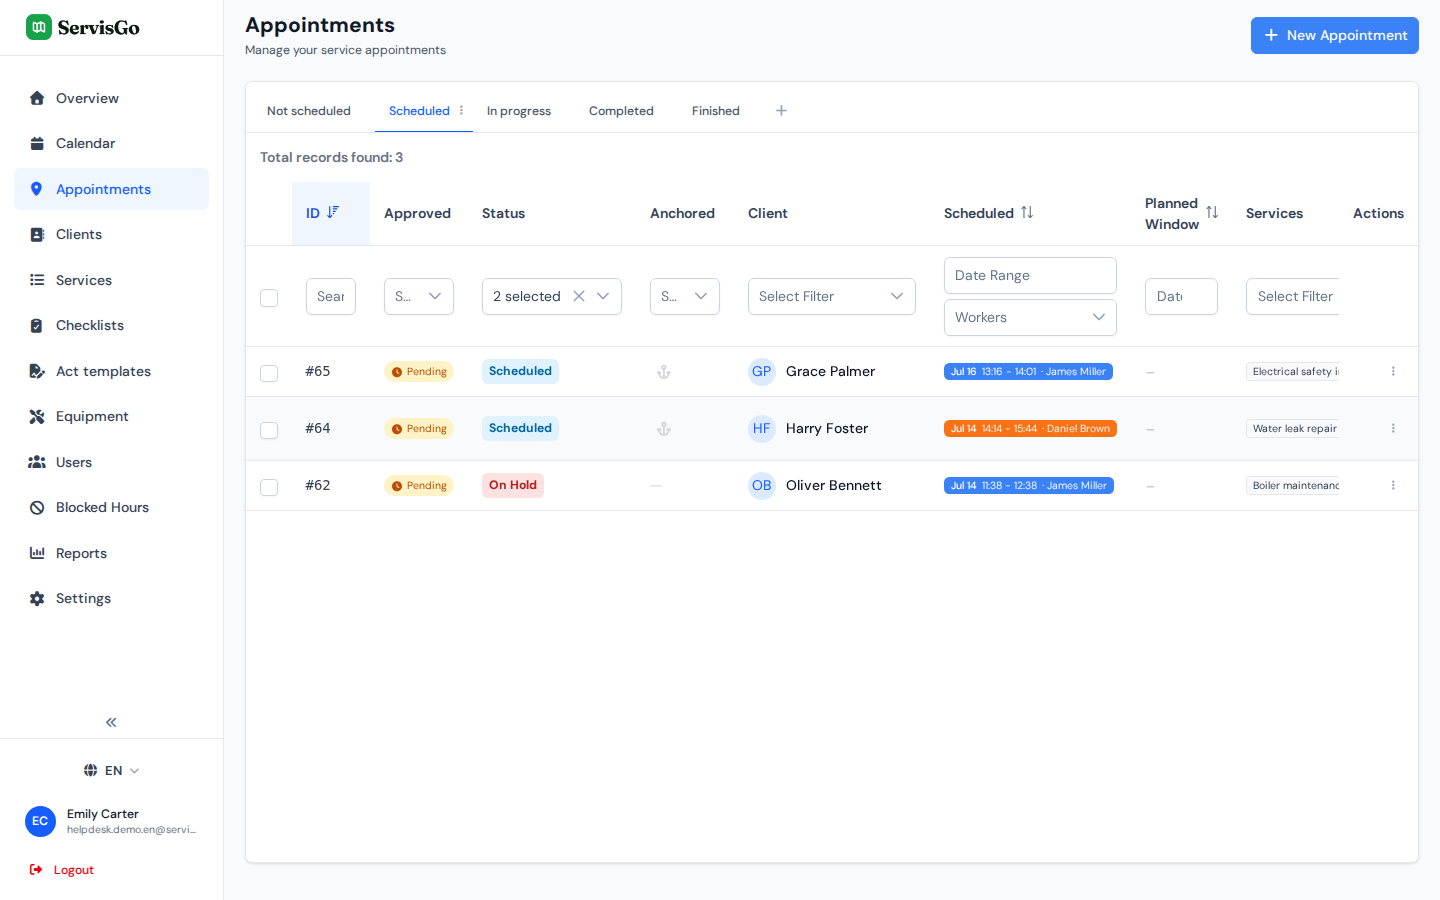Clear the '2 selected' status filter

[579, 296]
